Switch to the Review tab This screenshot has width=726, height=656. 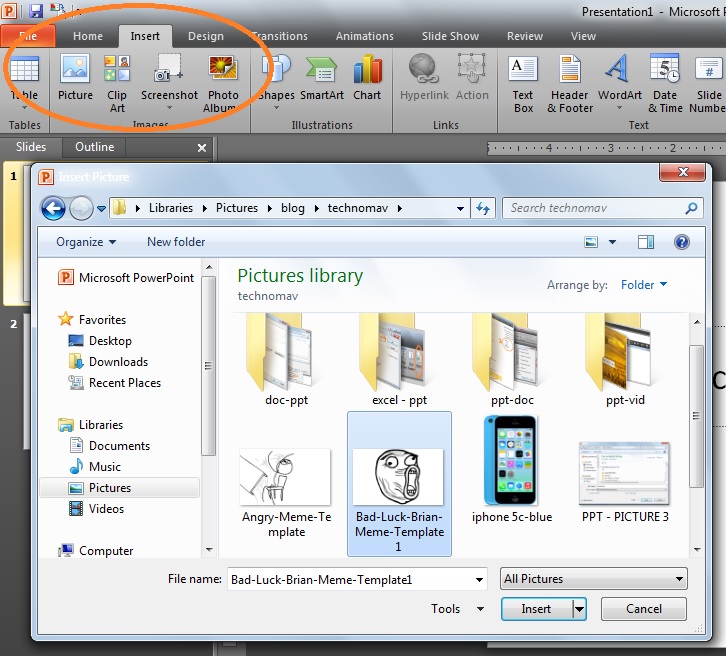[x=525, y=36]
